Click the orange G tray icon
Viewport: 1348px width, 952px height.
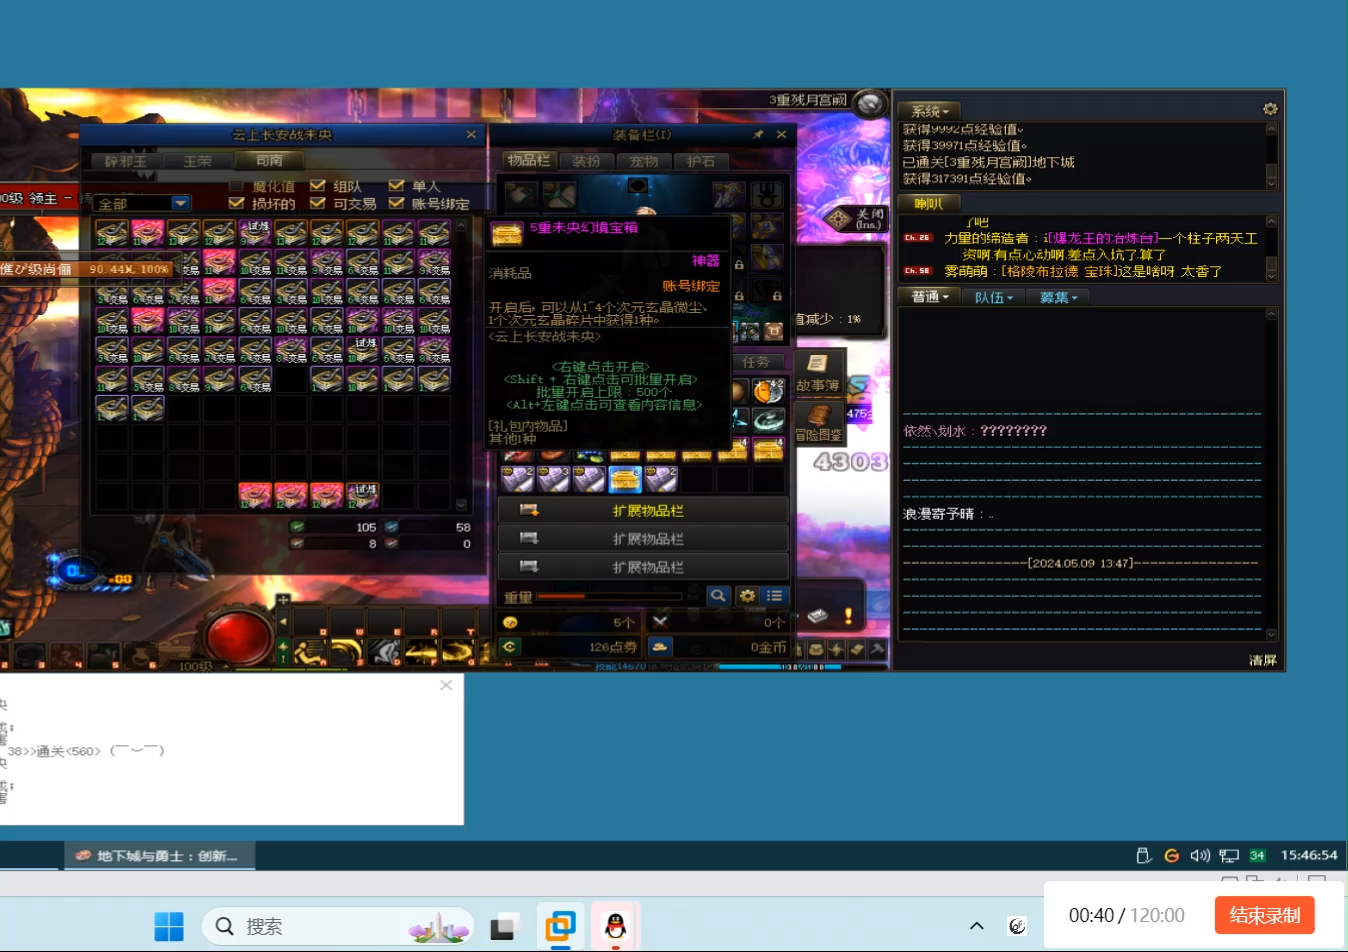pyautogui.click(x=1172, y=856)
